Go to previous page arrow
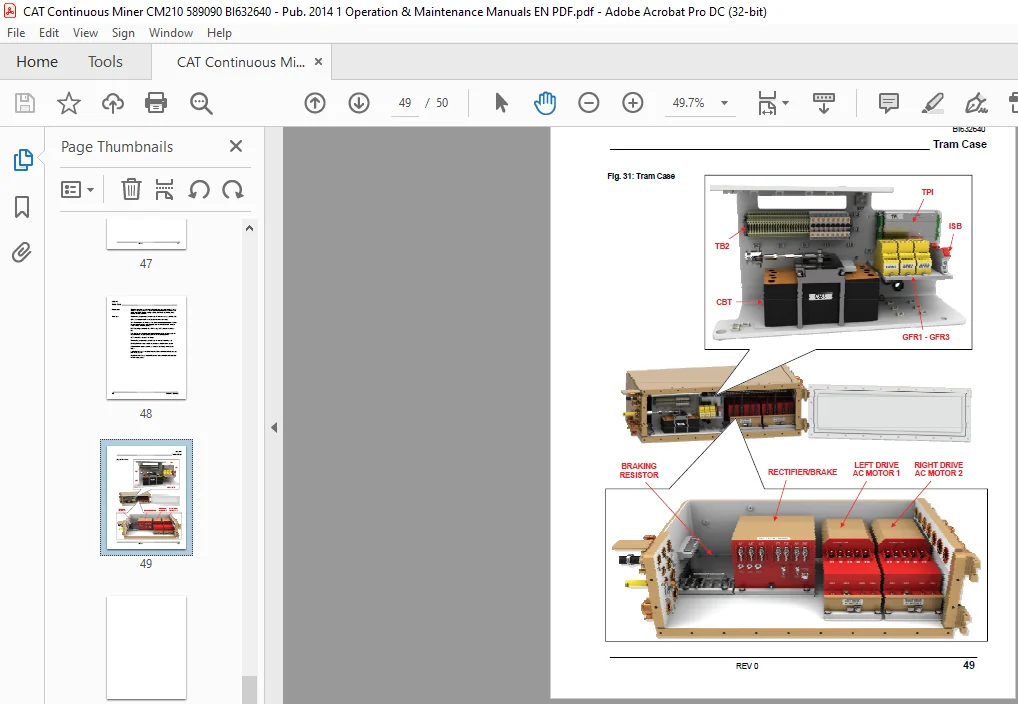The height and width of the screenshot is (704, 1018). pos(315,103)
